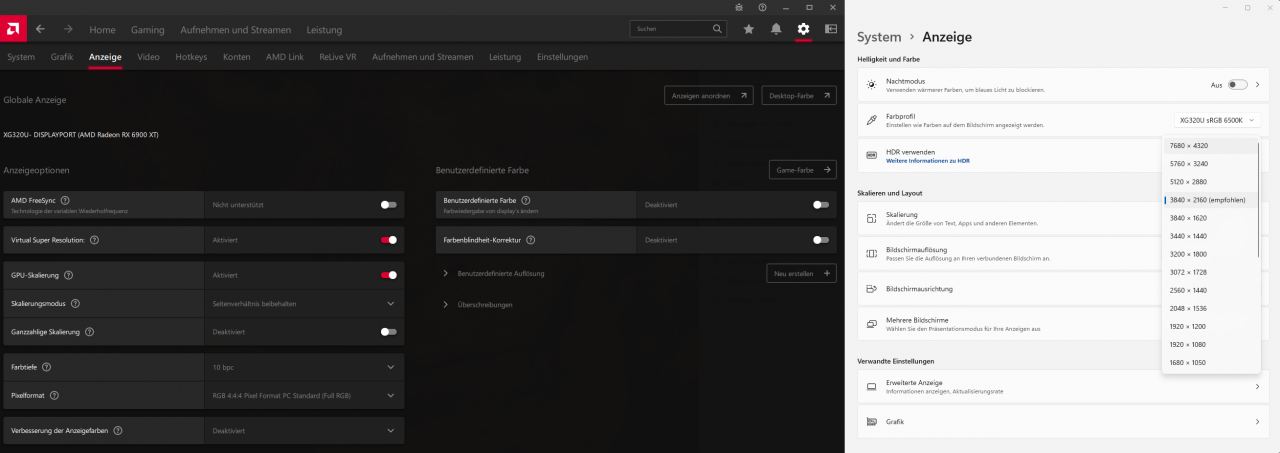Disable GPU-Skalierung switch
Image resolution: width=1280 pixels, height=453 pixels.
[x=388, y=274]
